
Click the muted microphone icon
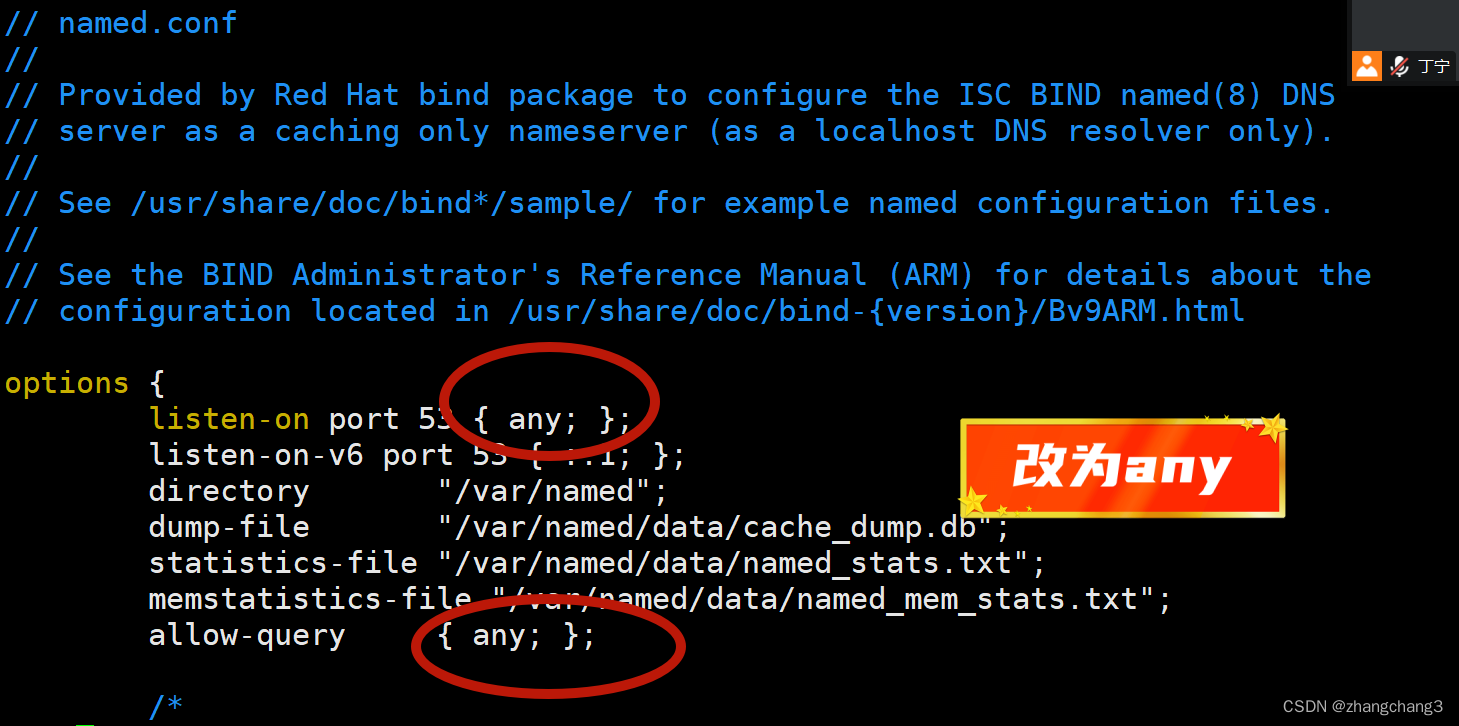(x=1398, y=66)
